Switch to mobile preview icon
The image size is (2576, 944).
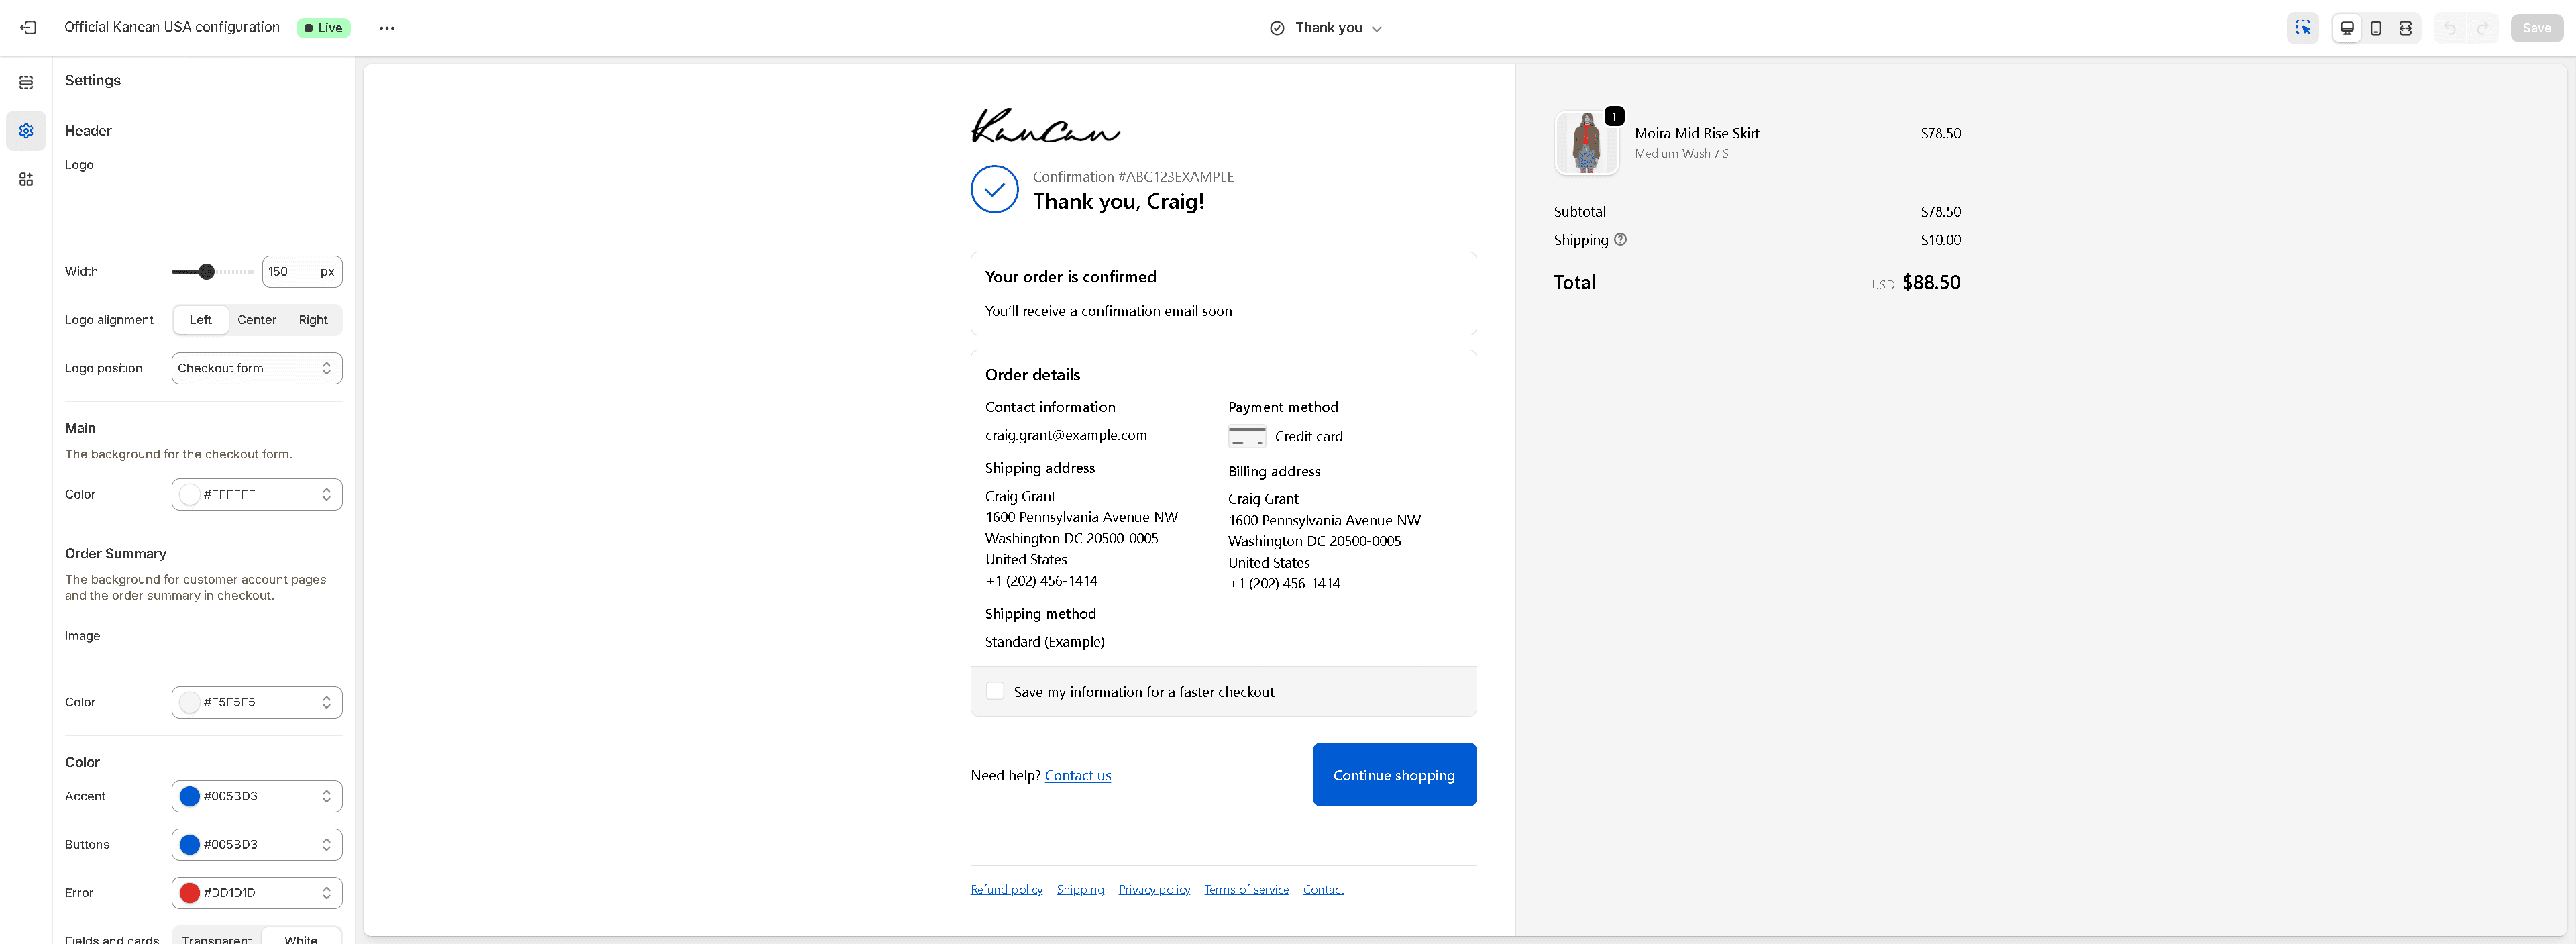pyautogui.click(x=2376, y=28)
